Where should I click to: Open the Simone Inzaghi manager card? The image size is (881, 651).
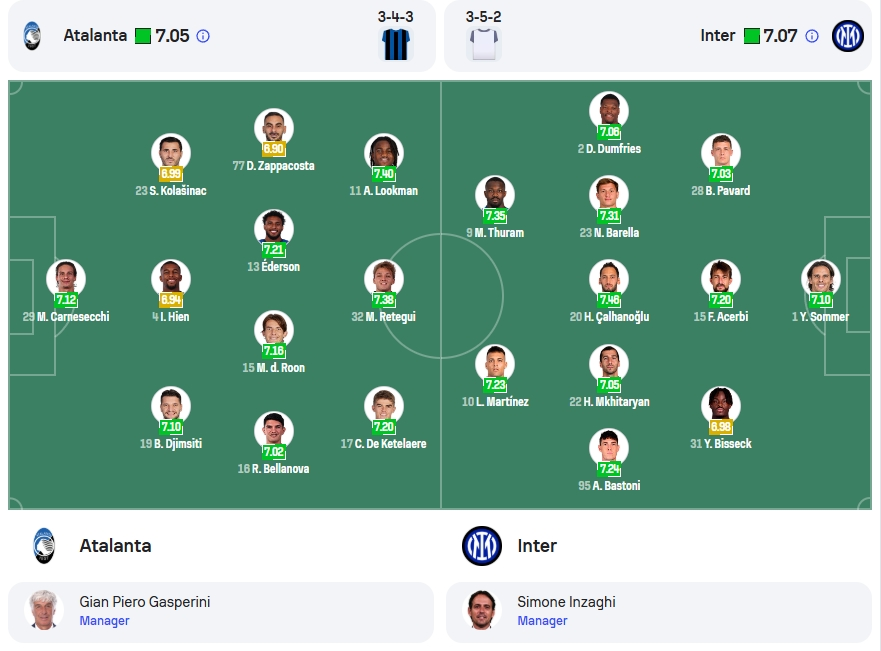point(659,612)
